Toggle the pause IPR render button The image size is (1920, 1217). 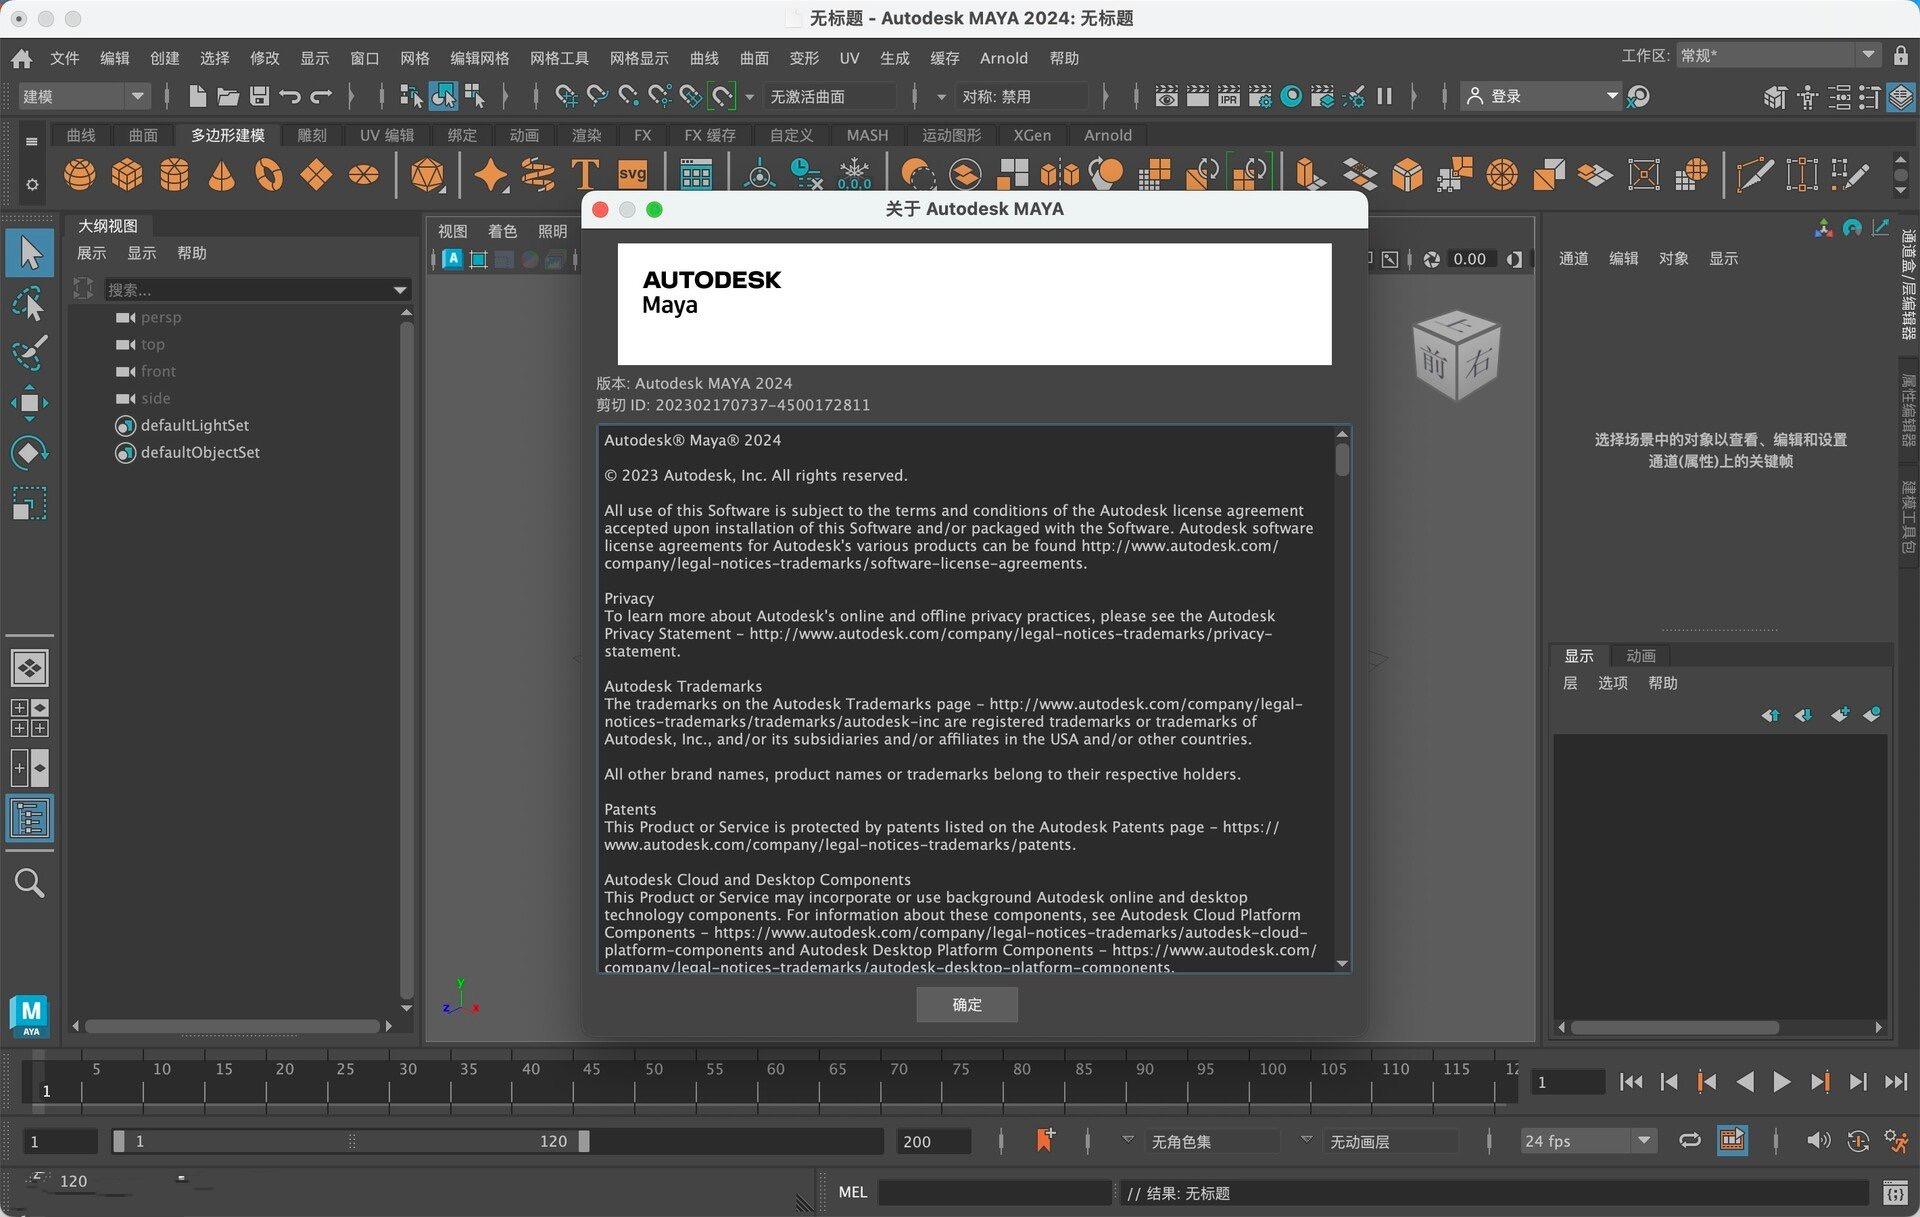(1384, 96)
